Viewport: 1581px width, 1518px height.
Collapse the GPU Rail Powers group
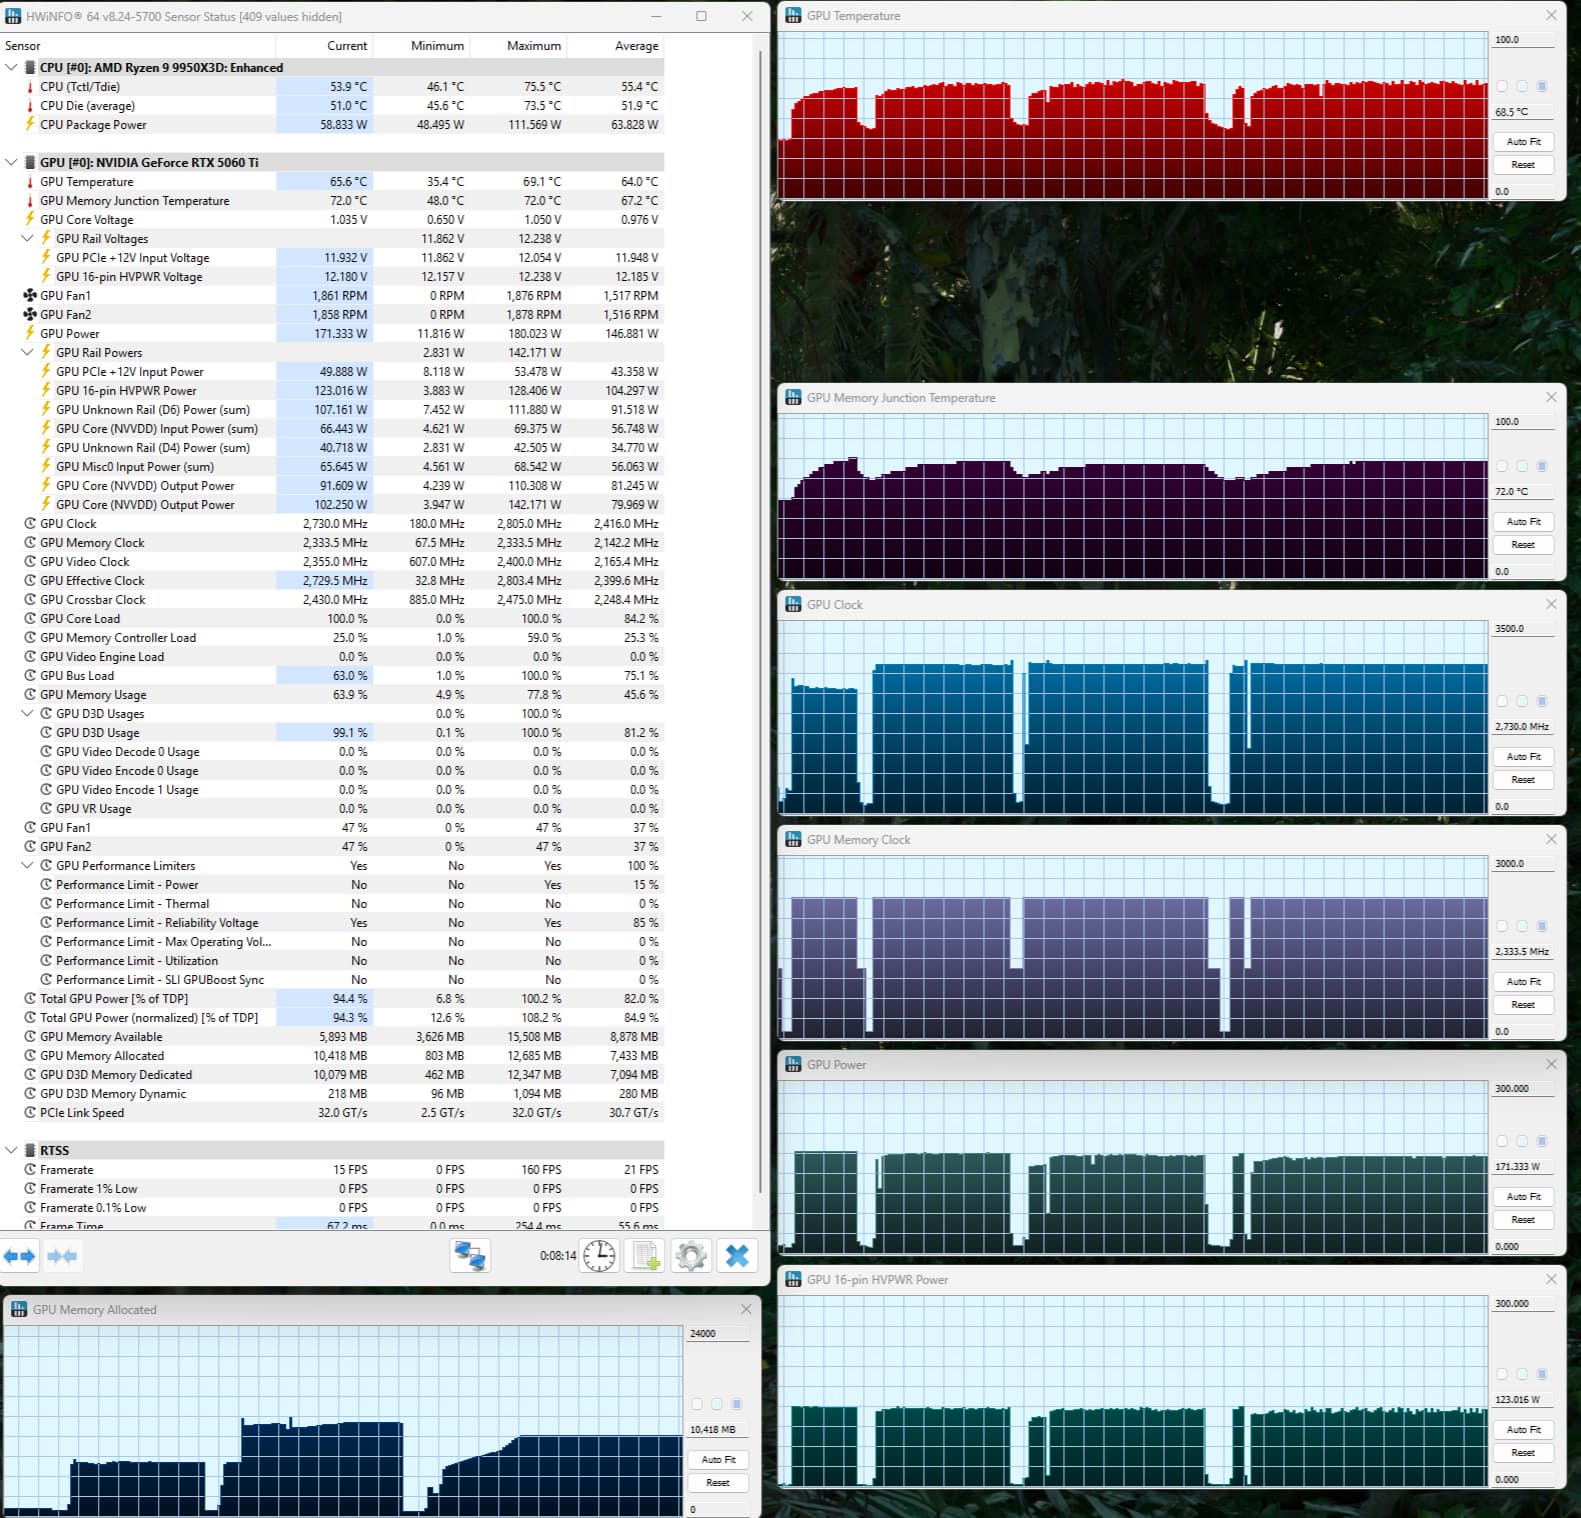click(27, 352)
